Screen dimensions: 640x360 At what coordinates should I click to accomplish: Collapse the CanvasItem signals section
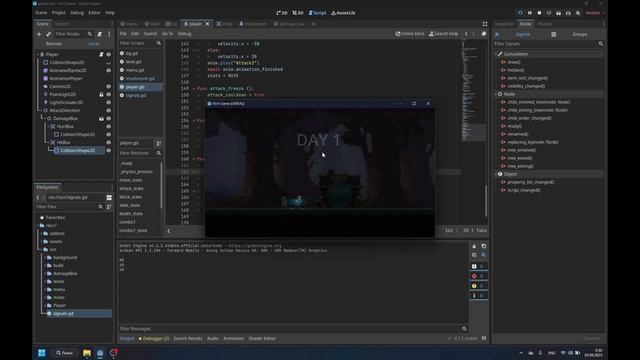(496, 54)
